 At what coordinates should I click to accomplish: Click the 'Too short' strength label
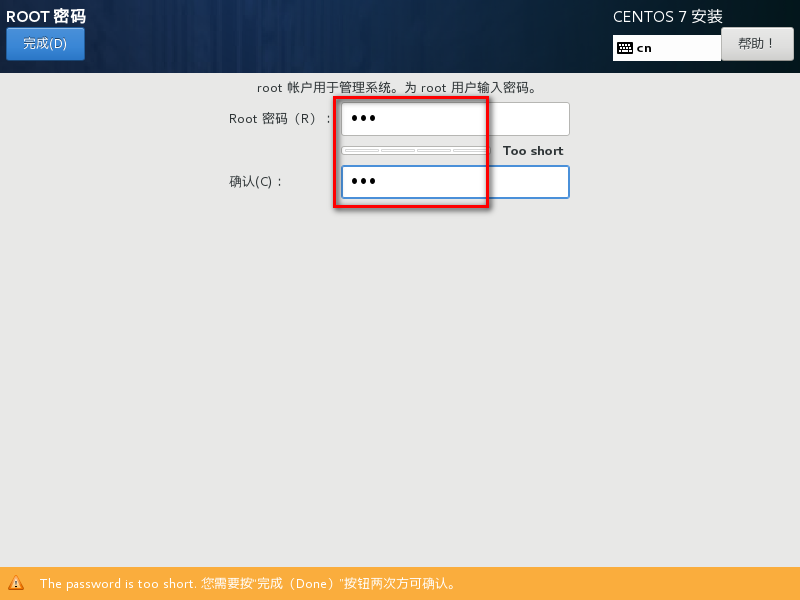[531, 150]
